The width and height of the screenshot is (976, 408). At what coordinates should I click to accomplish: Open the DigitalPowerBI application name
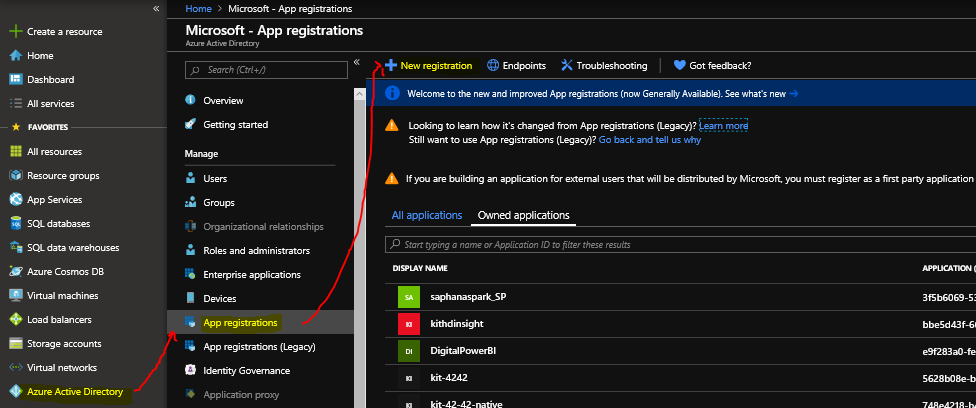[x=463, y=351]
